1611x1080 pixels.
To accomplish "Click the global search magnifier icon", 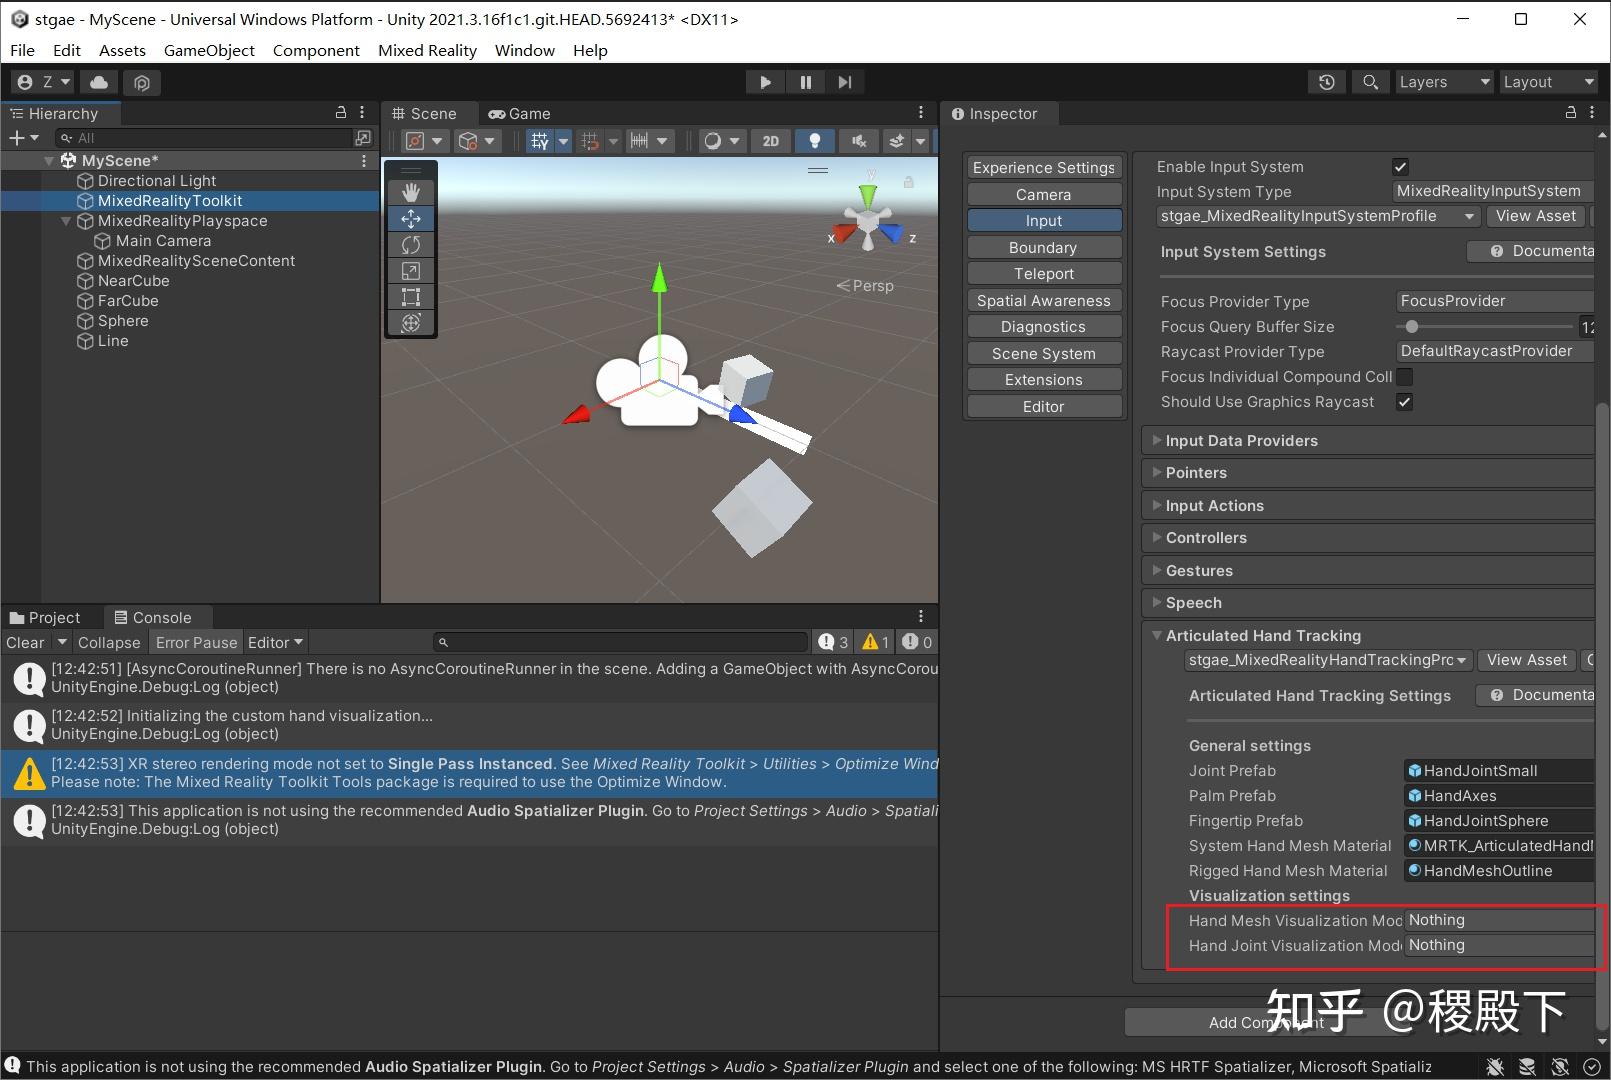I will 1370,82.
